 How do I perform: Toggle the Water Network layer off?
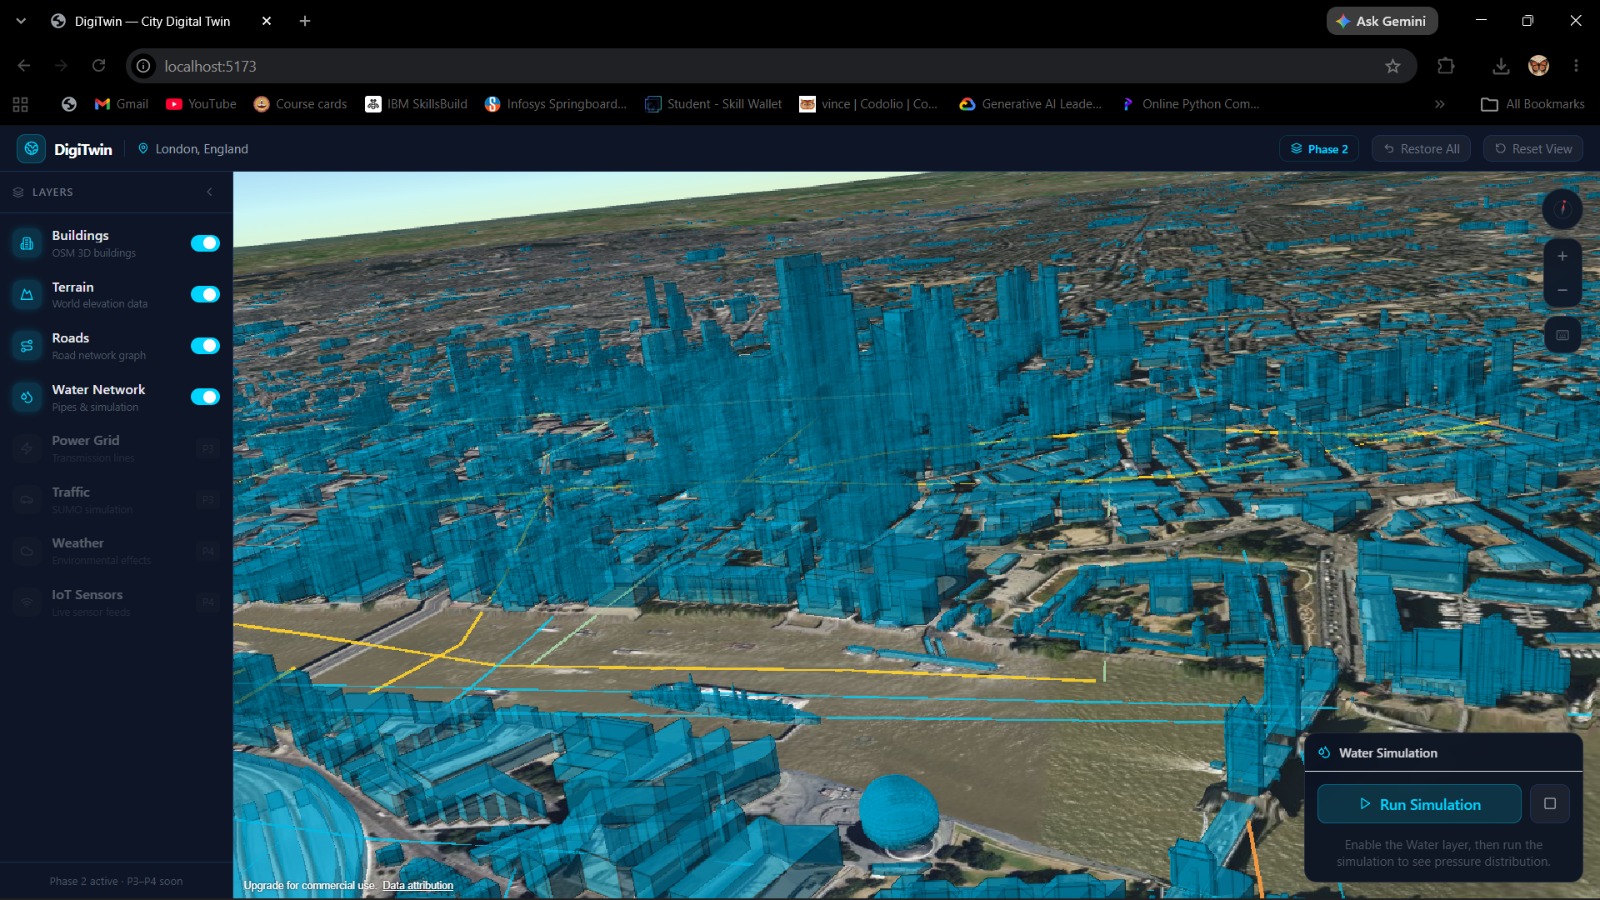pyautogui.click(x=205, y=397)
